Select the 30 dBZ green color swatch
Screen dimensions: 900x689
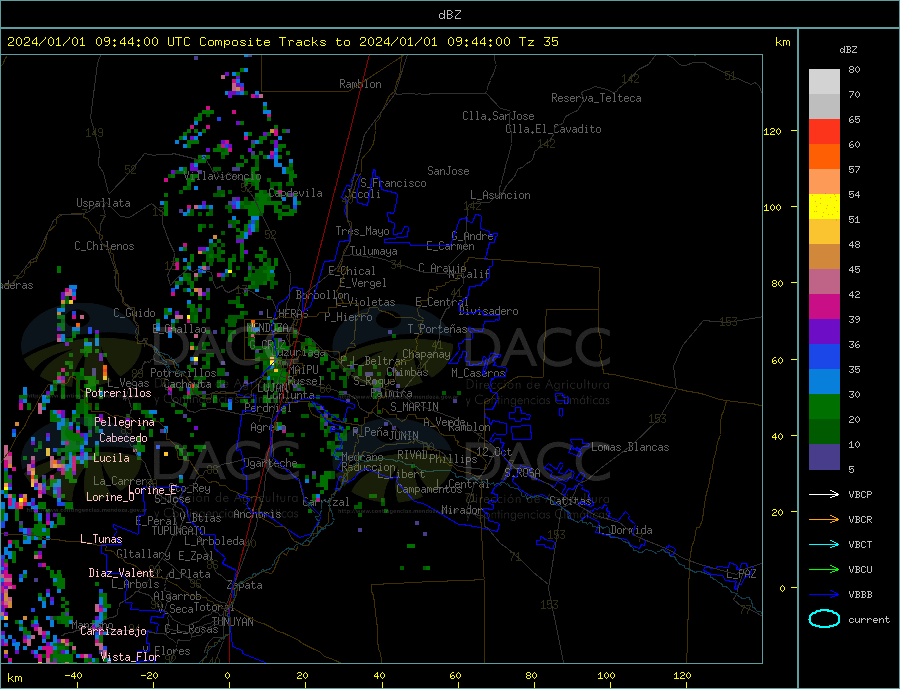(x=824, y=407)
